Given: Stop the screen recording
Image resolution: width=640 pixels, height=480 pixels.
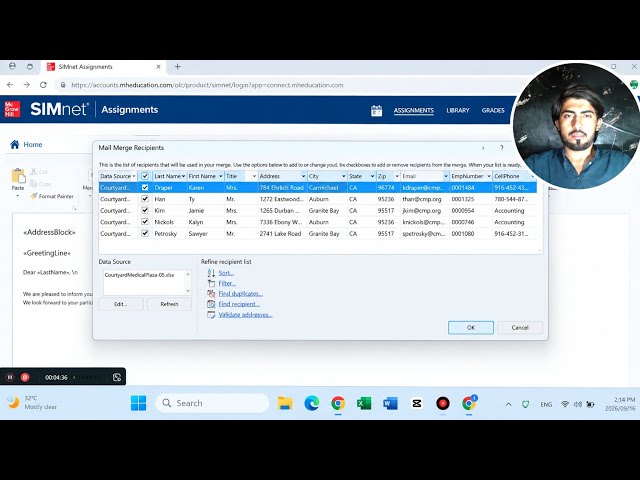Looking at the screenshot, I should (25, 377).
